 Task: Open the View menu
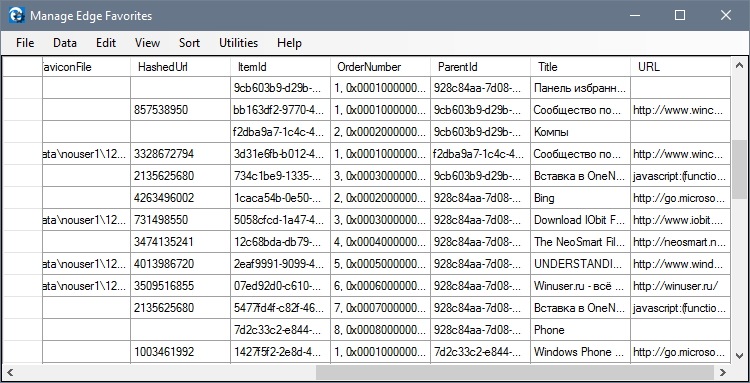pos(147,43)
